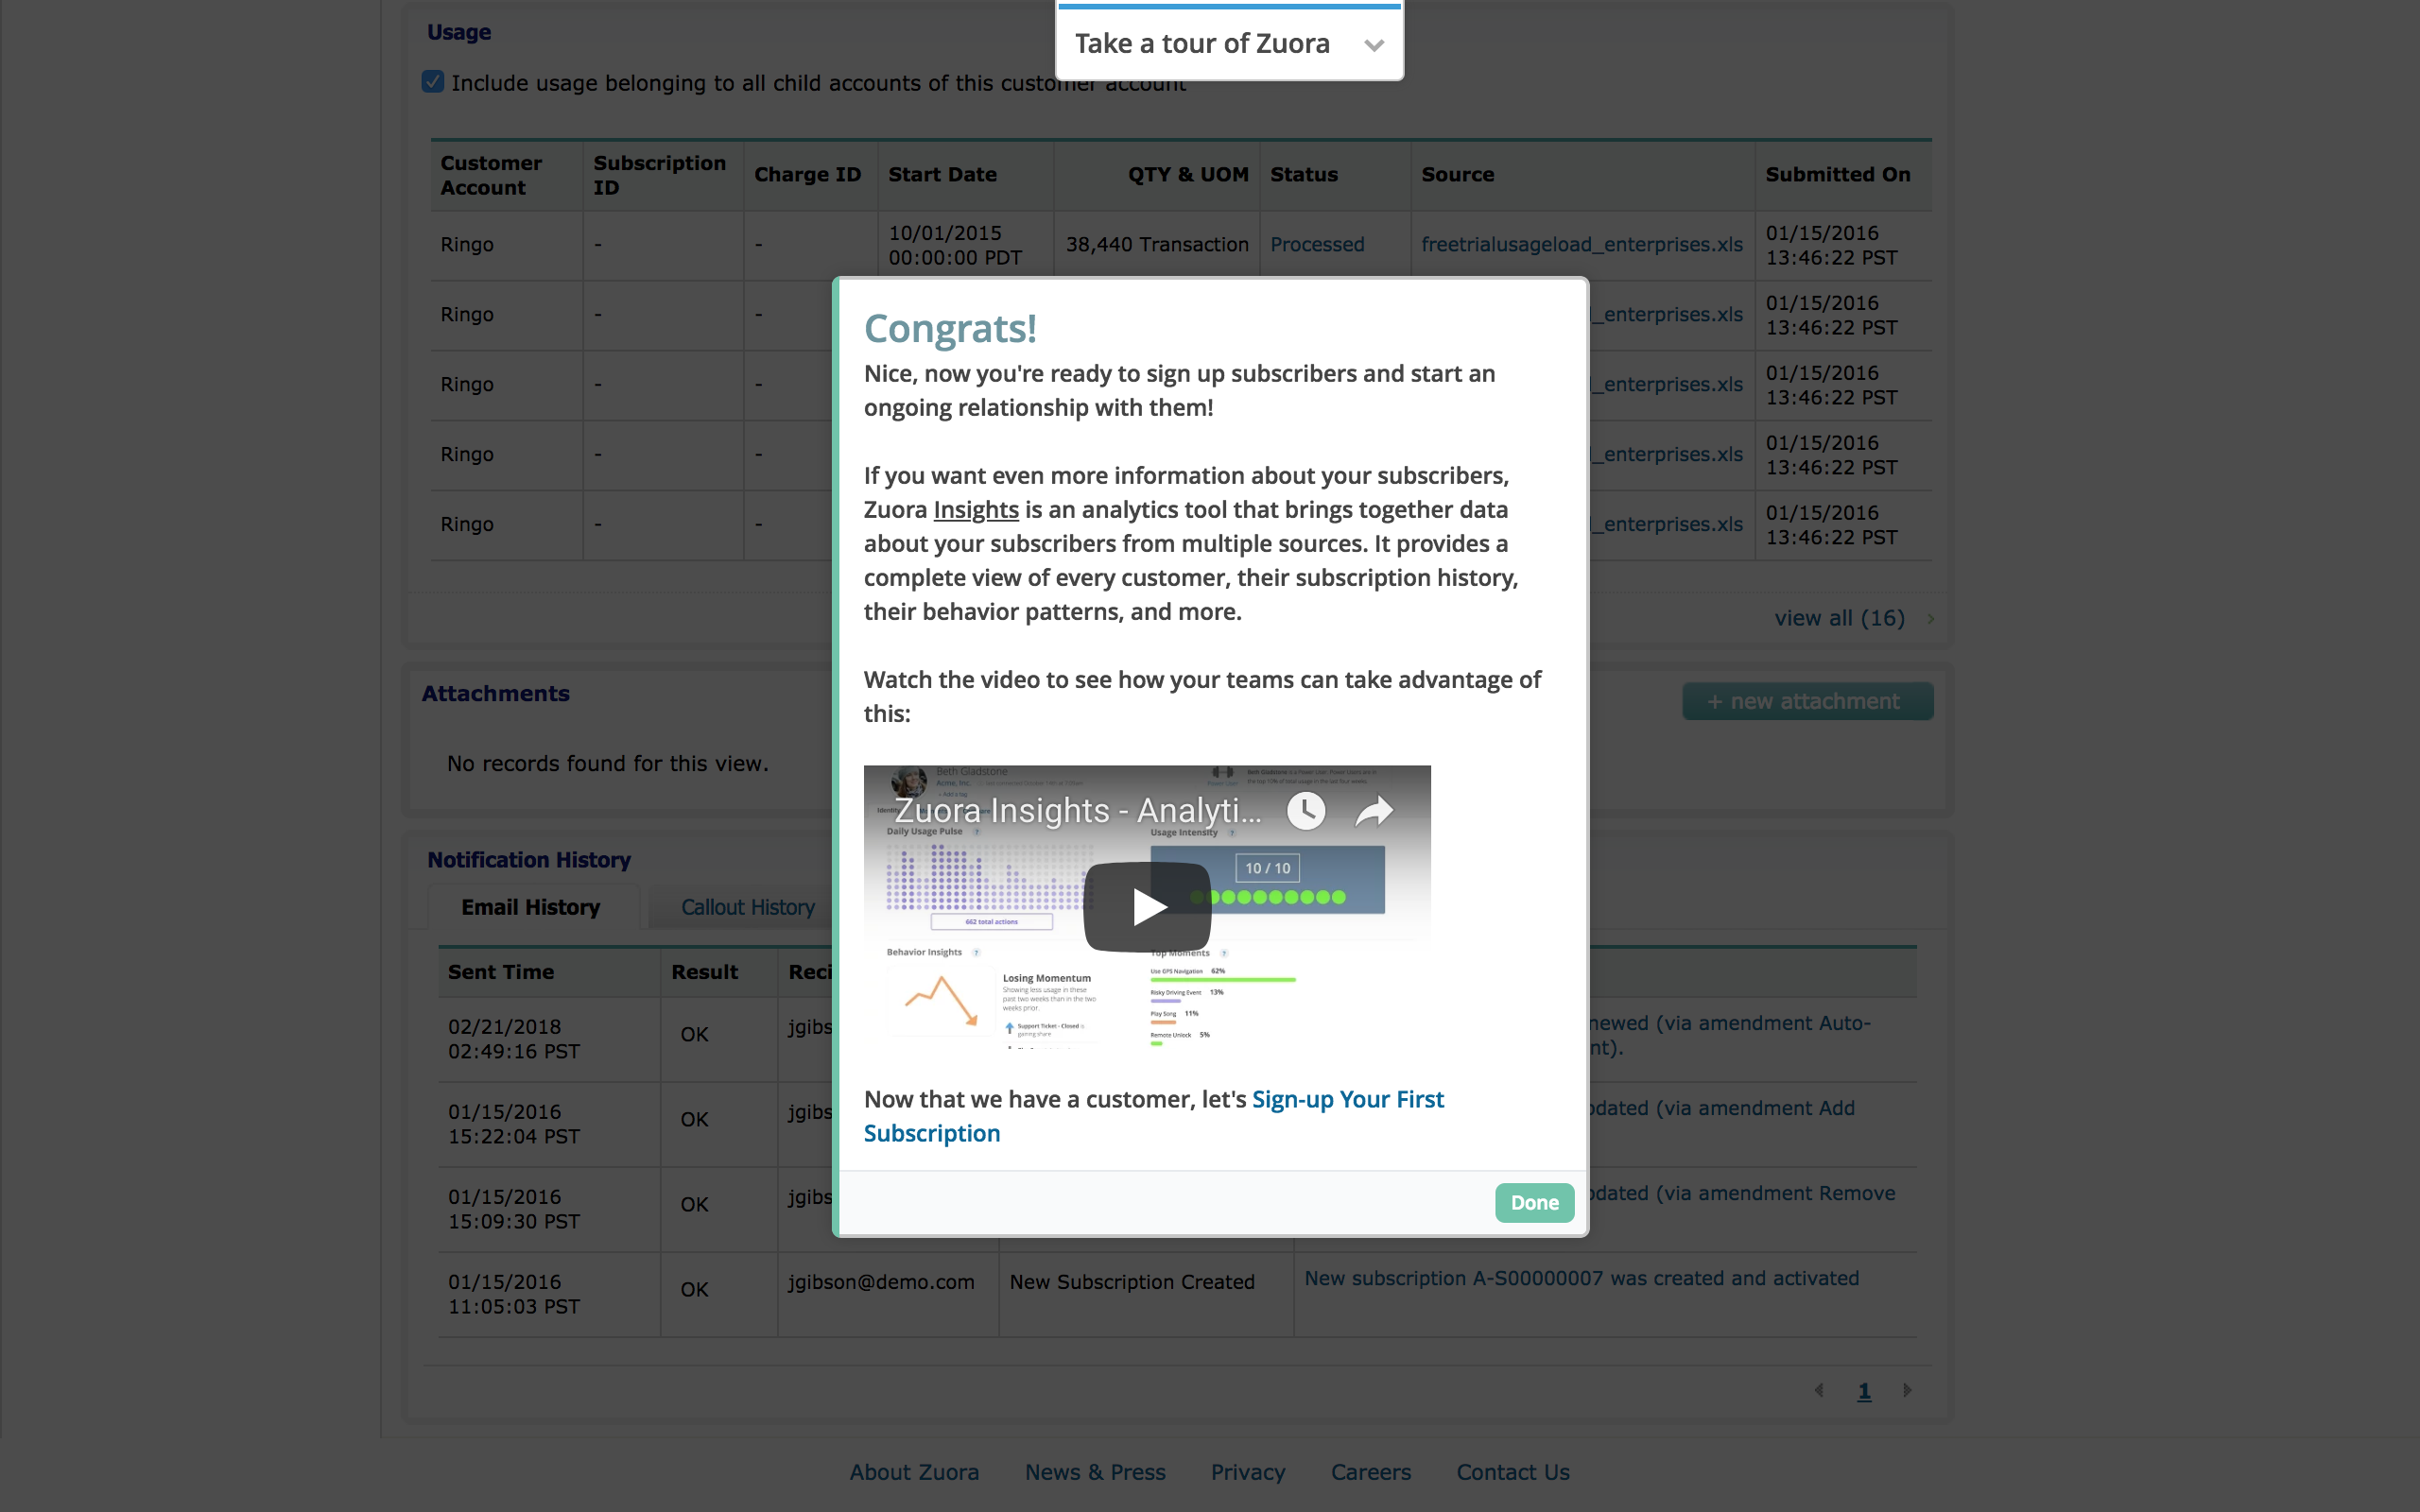
Task: Open view all (16) usage records
Action: click(1838, 618)
